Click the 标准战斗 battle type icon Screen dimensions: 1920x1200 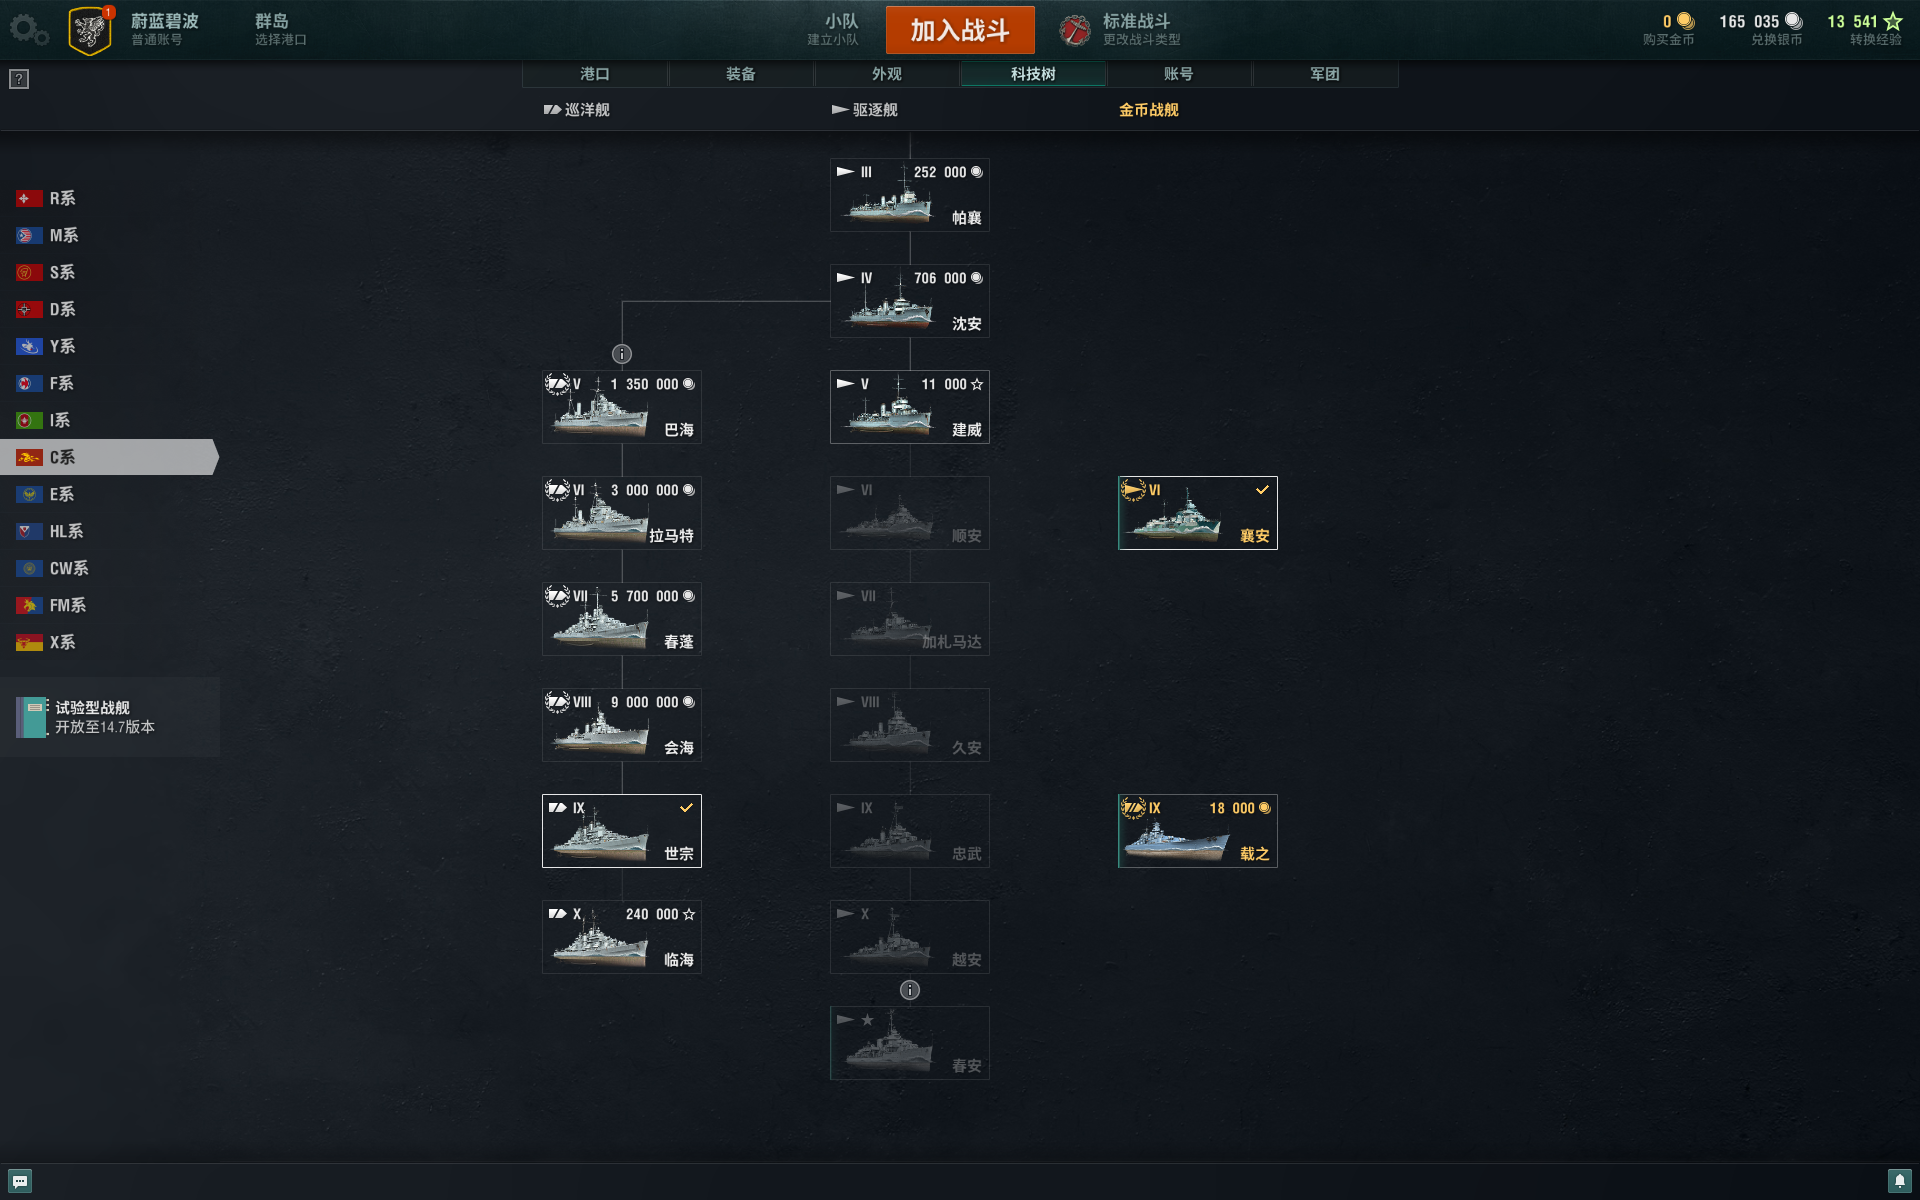(1075, 30)
